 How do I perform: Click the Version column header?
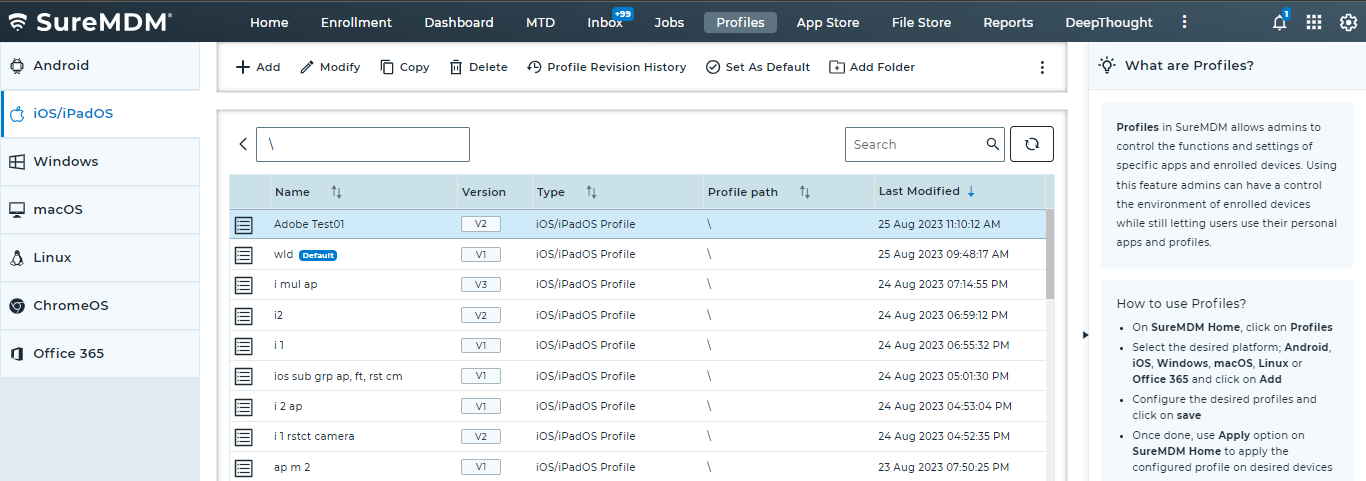click(x=484, y=192)
